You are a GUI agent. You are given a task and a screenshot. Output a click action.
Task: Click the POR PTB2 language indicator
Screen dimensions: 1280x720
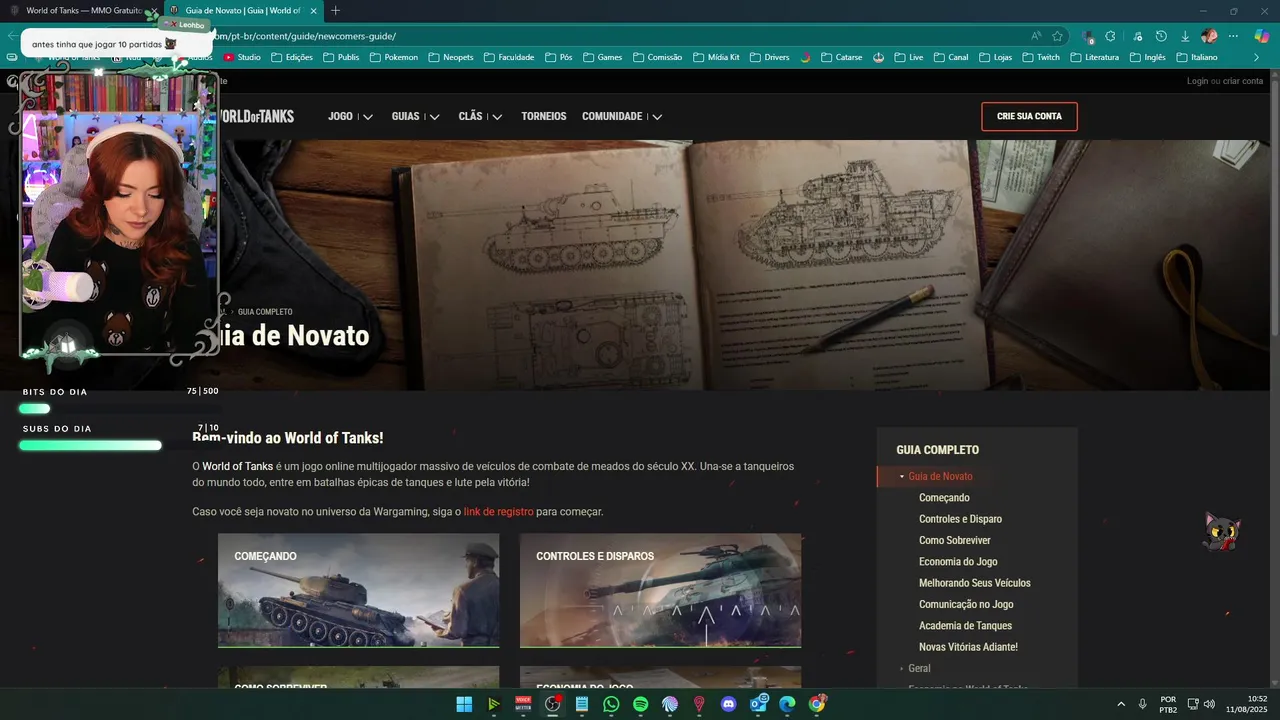(x=1168, y=704)
